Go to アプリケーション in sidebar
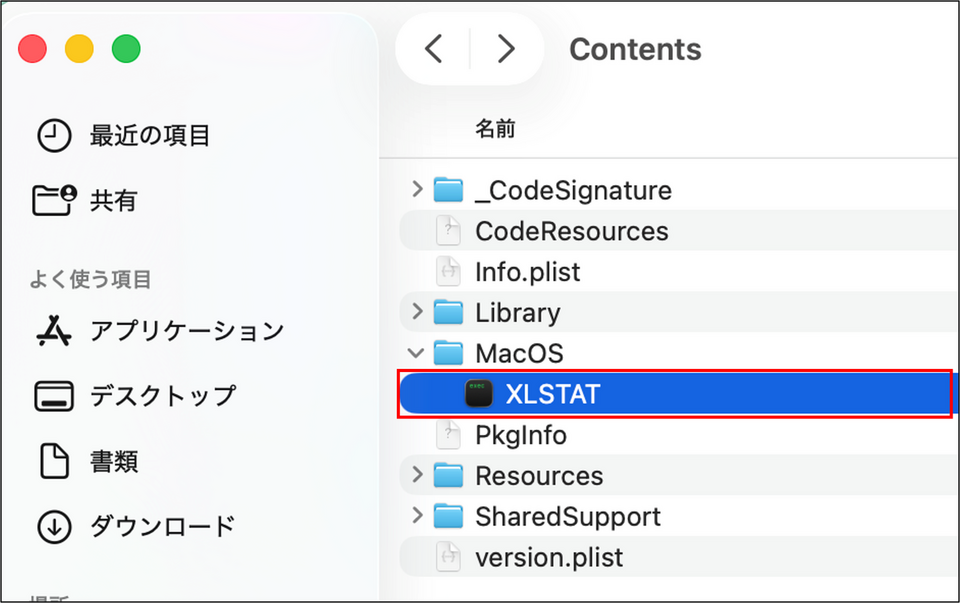Viewport: 960px width, 603px height. [186, 330]
